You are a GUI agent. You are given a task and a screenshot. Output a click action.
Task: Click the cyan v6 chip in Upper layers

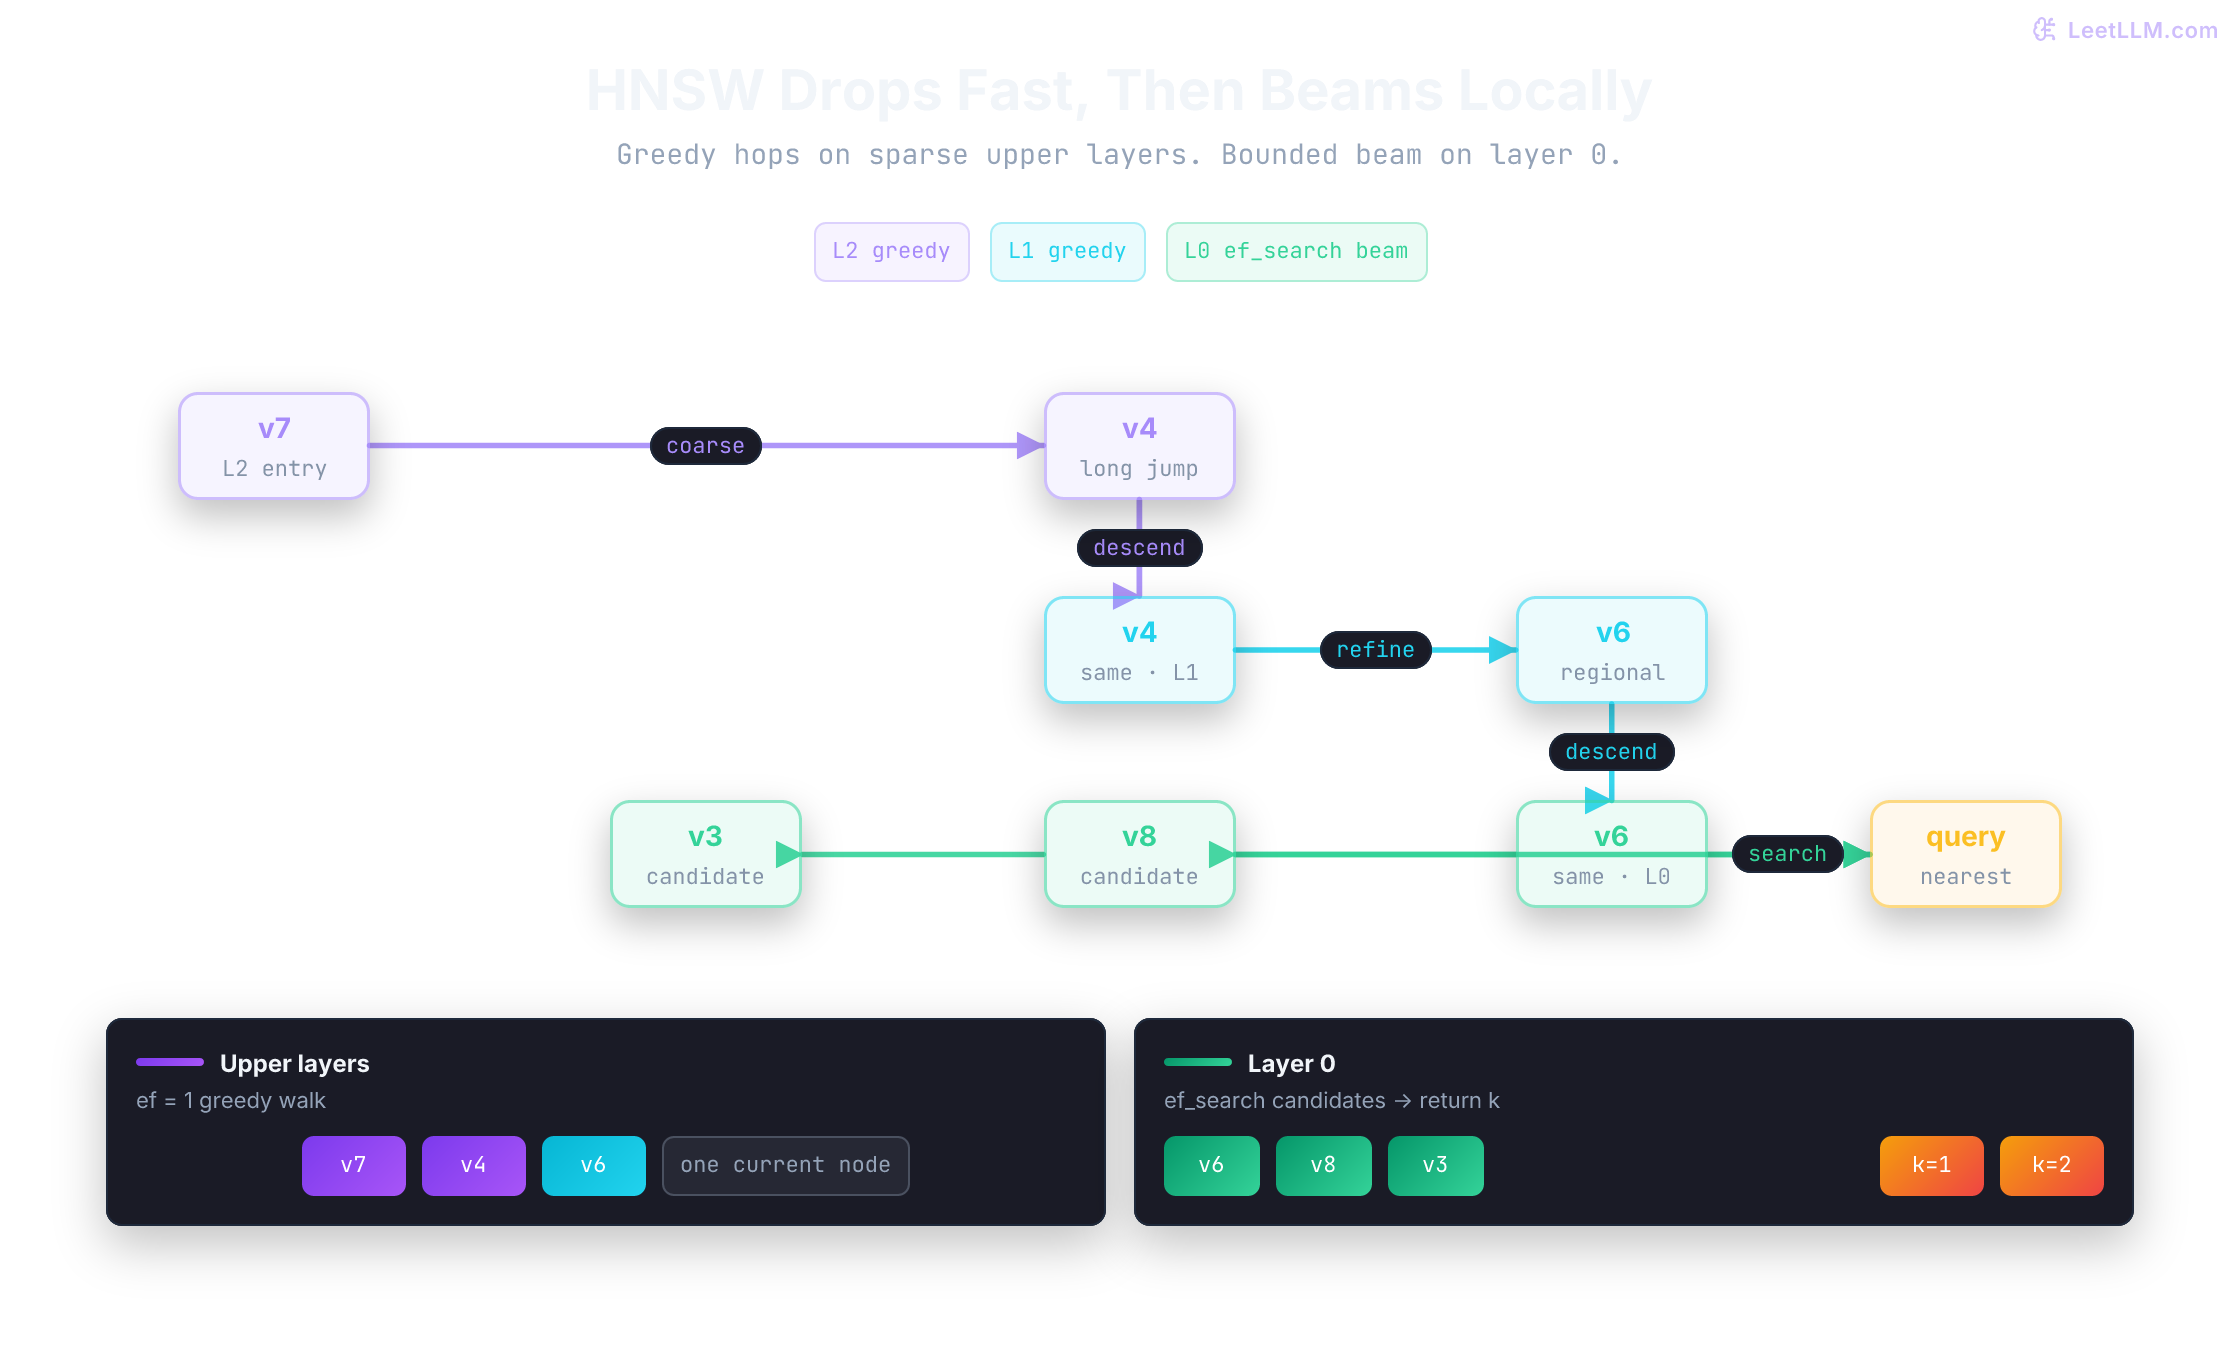[594, 1165]
